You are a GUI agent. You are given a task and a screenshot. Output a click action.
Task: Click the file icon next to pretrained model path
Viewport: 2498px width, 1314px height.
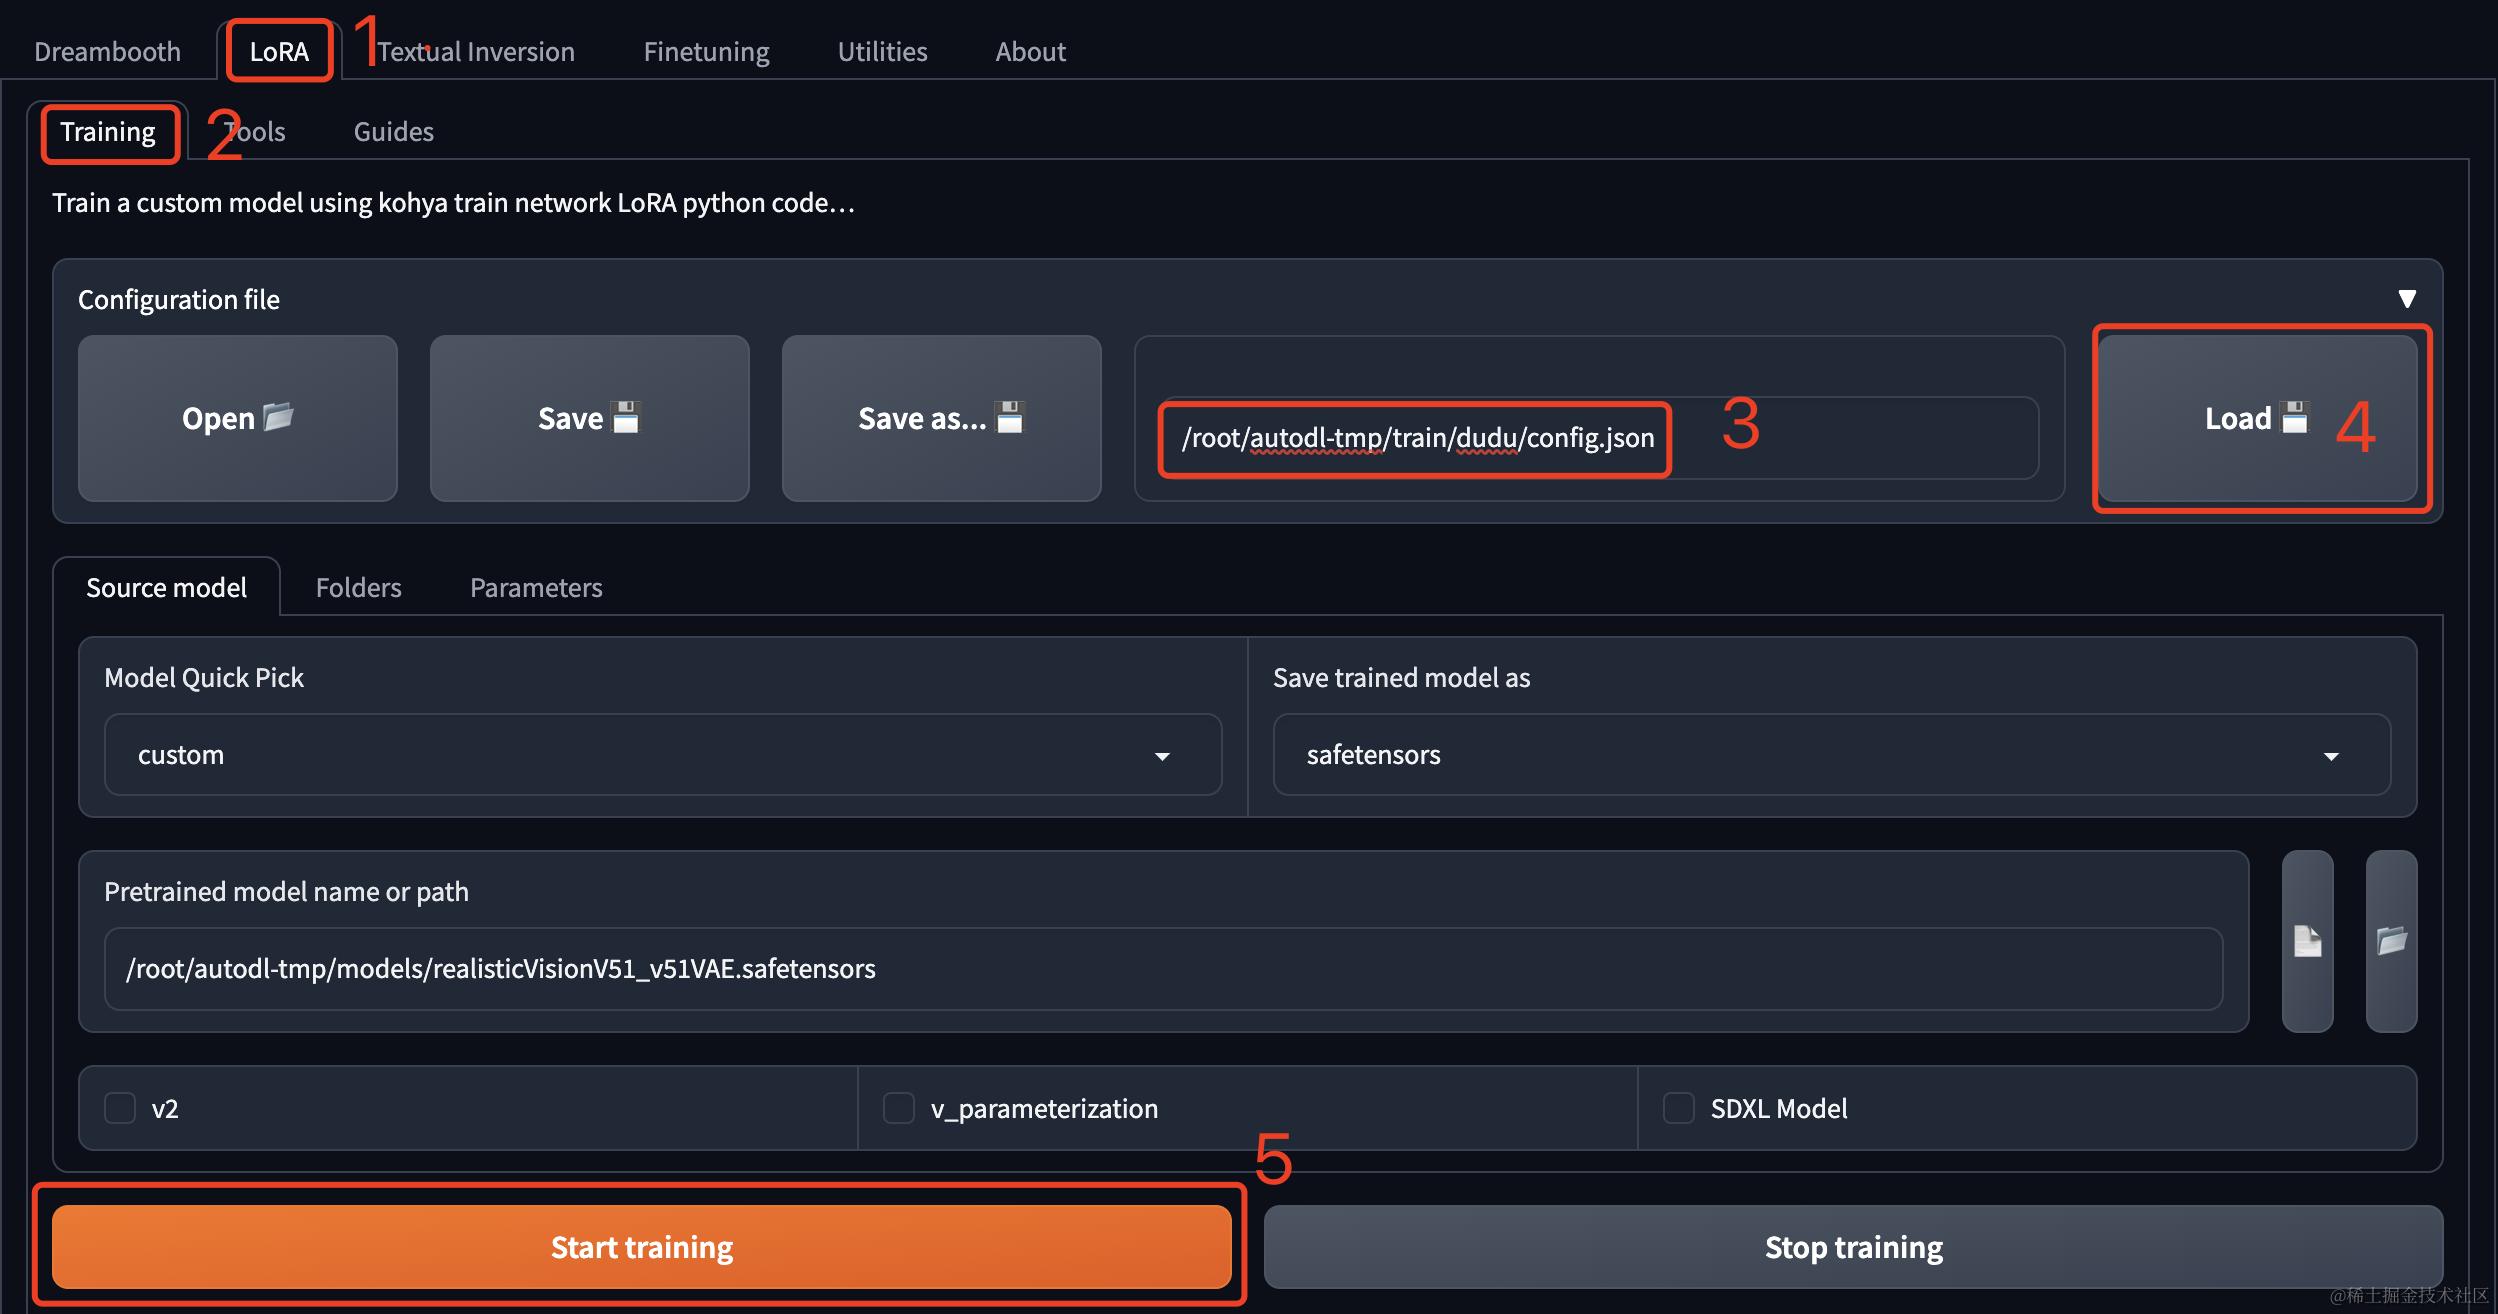pyautogui.click(x=2307, y=941)
